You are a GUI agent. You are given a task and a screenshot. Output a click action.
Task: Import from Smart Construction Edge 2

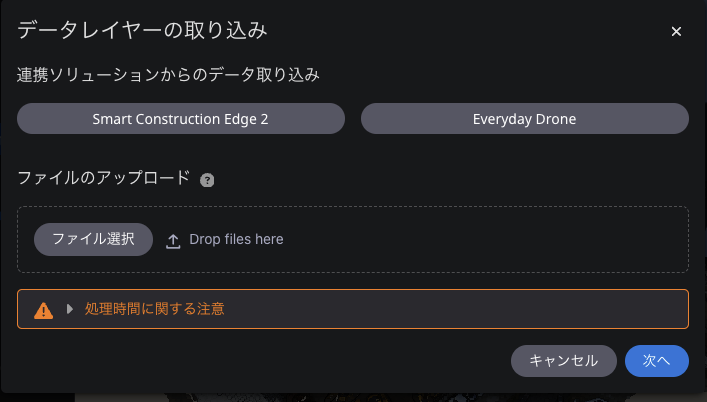click(x=181, y=119)
